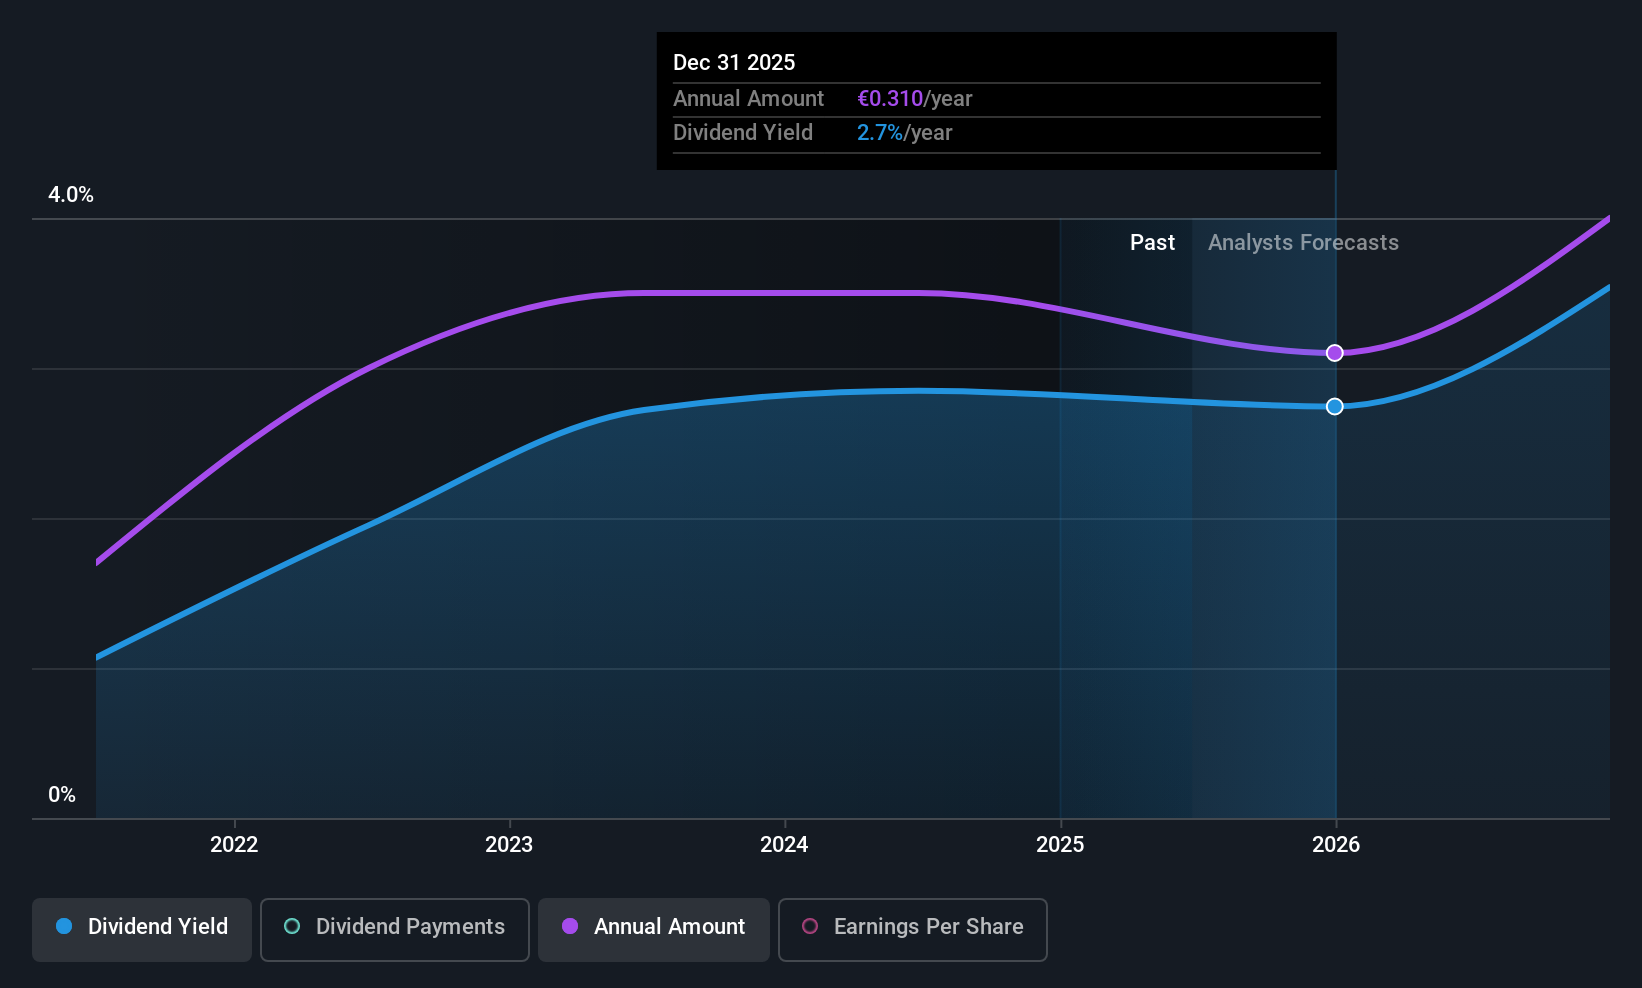Click the 4.0% y-axis label

pyautogui.click(x=71, y=195)
